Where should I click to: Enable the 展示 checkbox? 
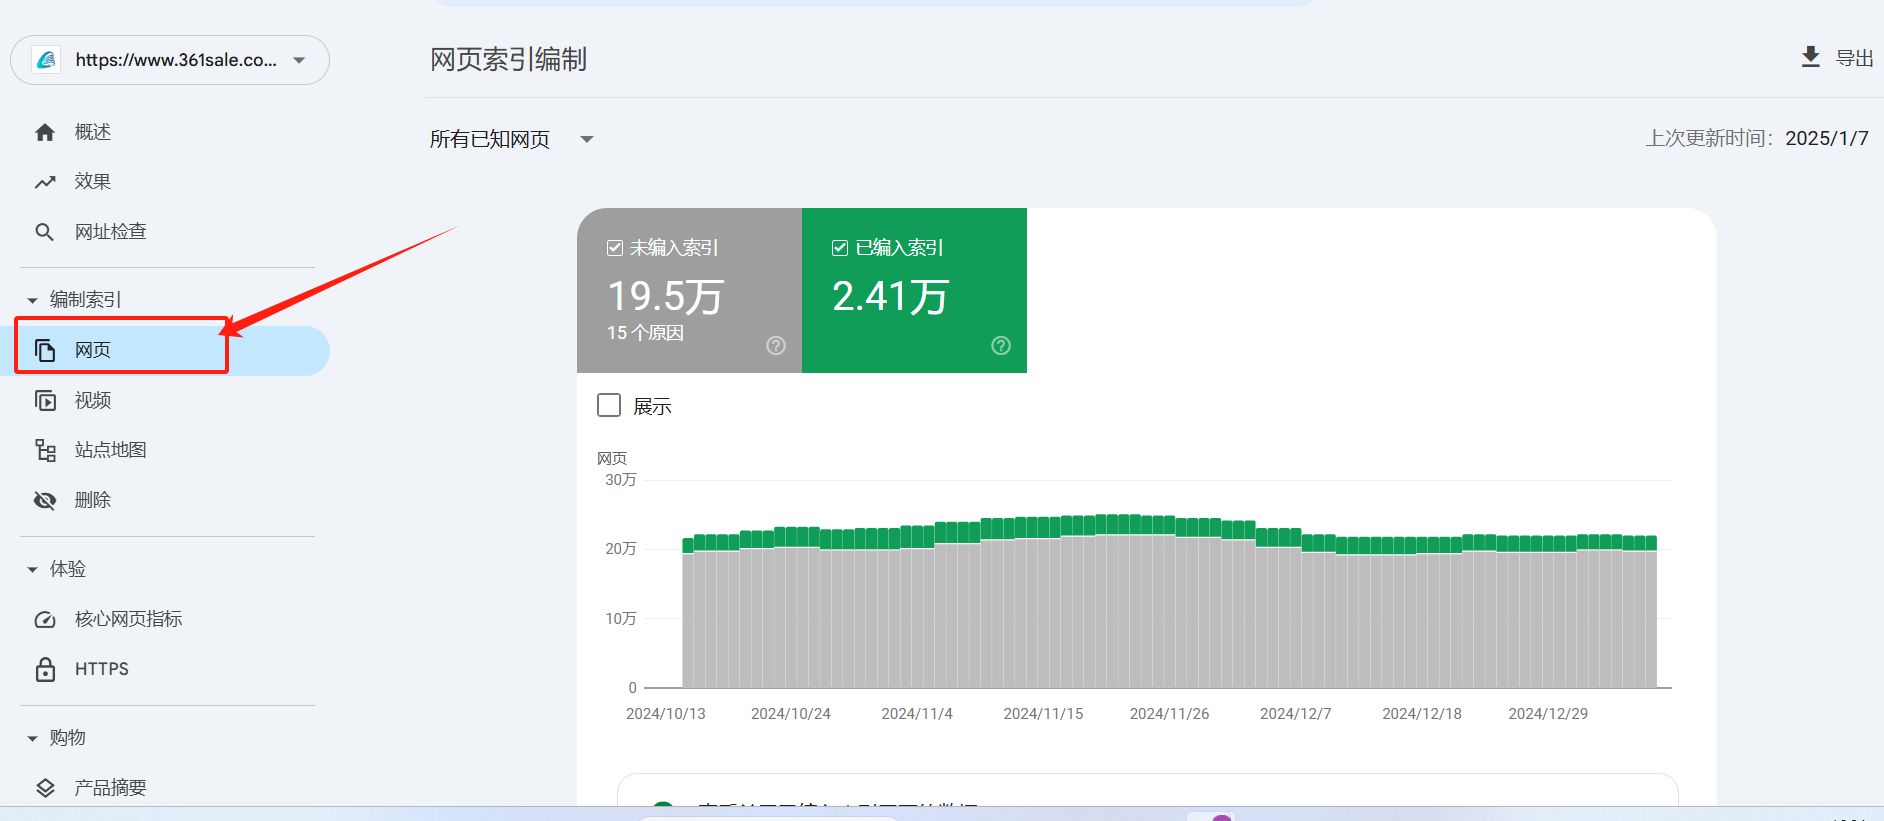pyautogui.click(x=609, y=405)
